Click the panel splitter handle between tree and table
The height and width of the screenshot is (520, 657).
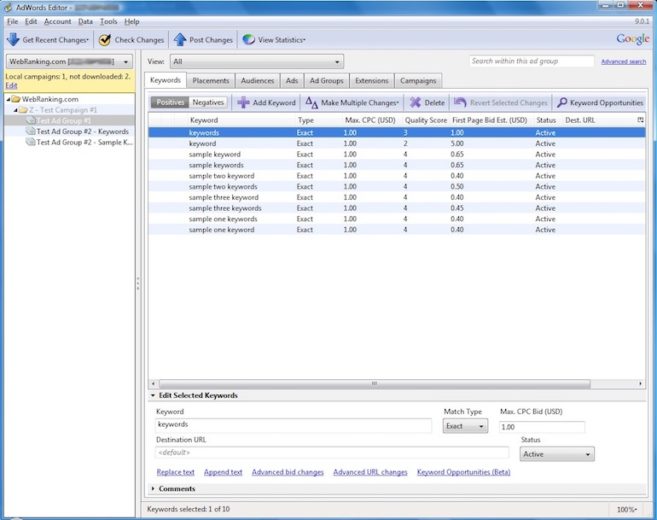click(138, 284)
